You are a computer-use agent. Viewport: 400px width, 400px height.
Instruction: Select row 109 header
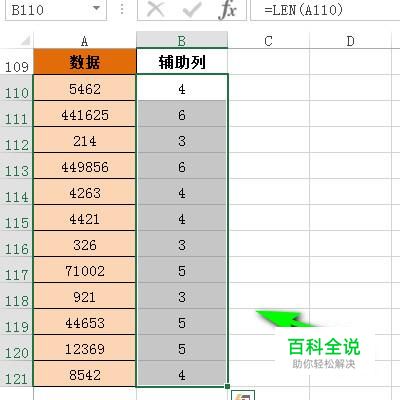pyautogui.click(x=16, y=62)
